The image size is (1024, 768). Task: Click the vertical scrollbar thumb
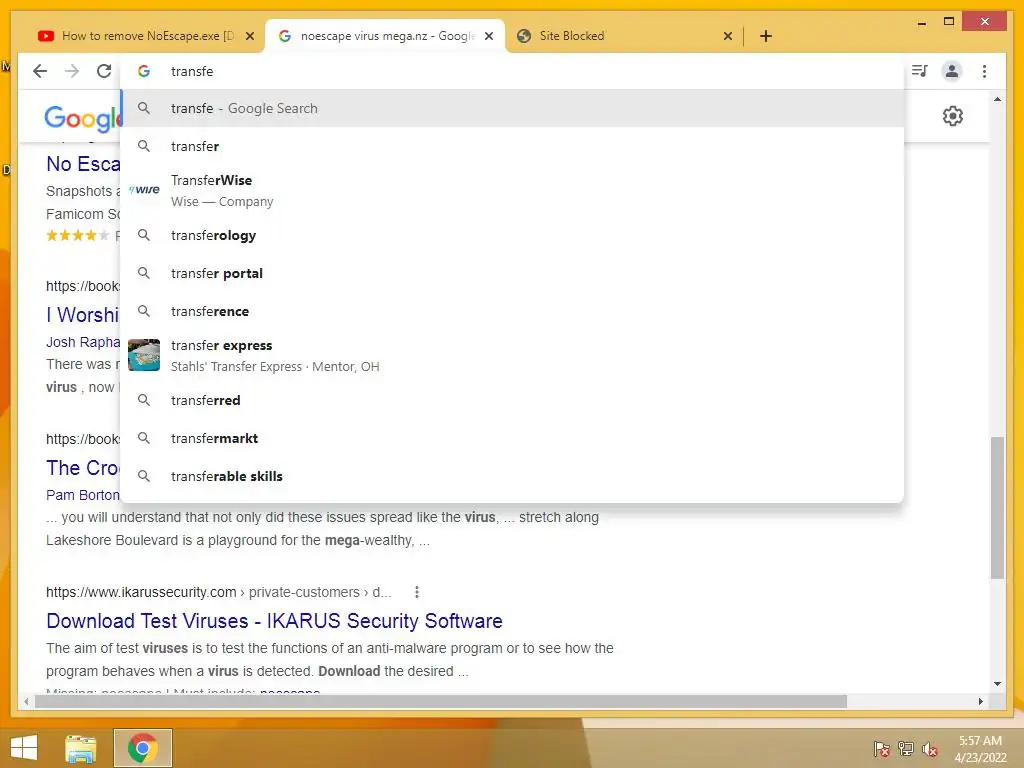[x=997, y=507]
